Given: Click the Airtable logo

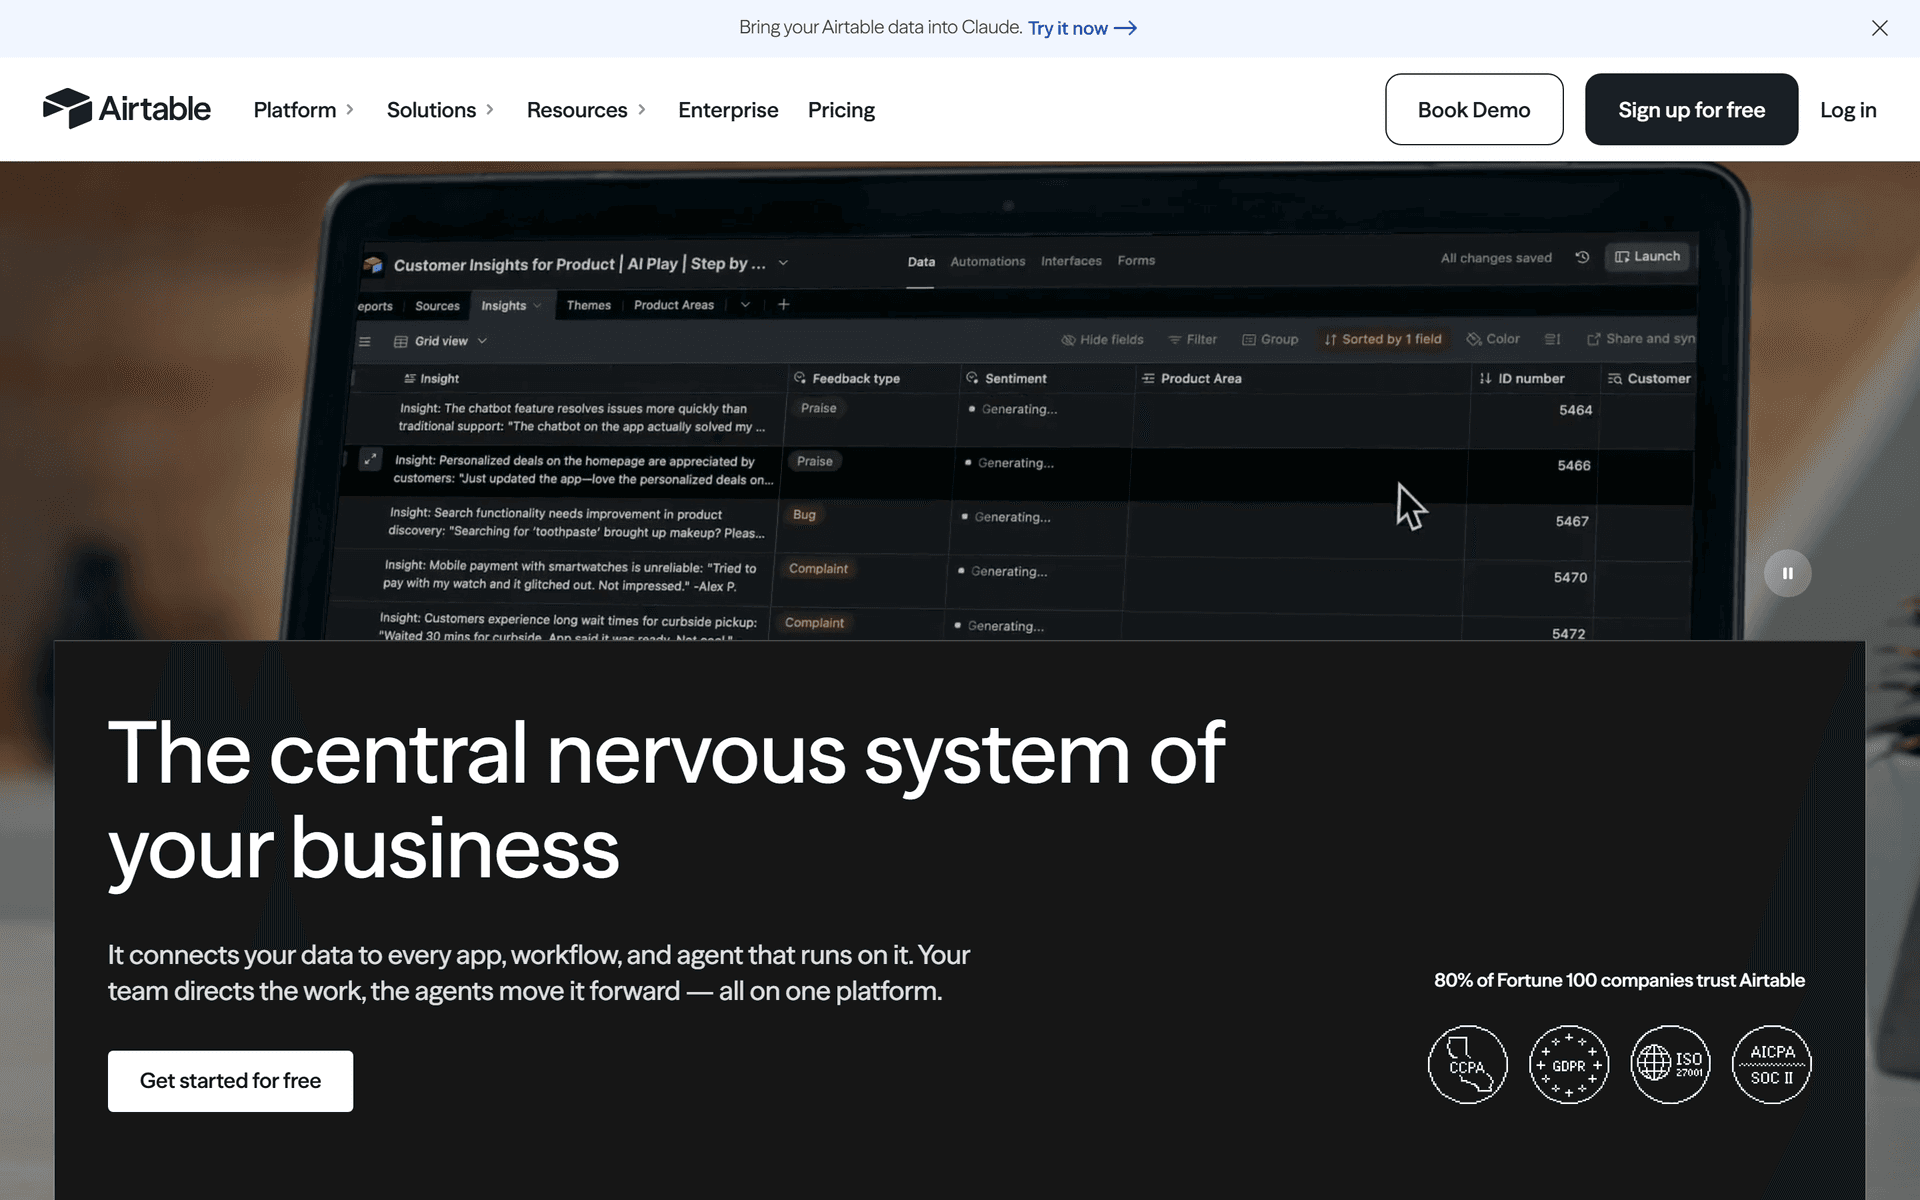Looking at the screenshot, I should [x=127, y=109].
